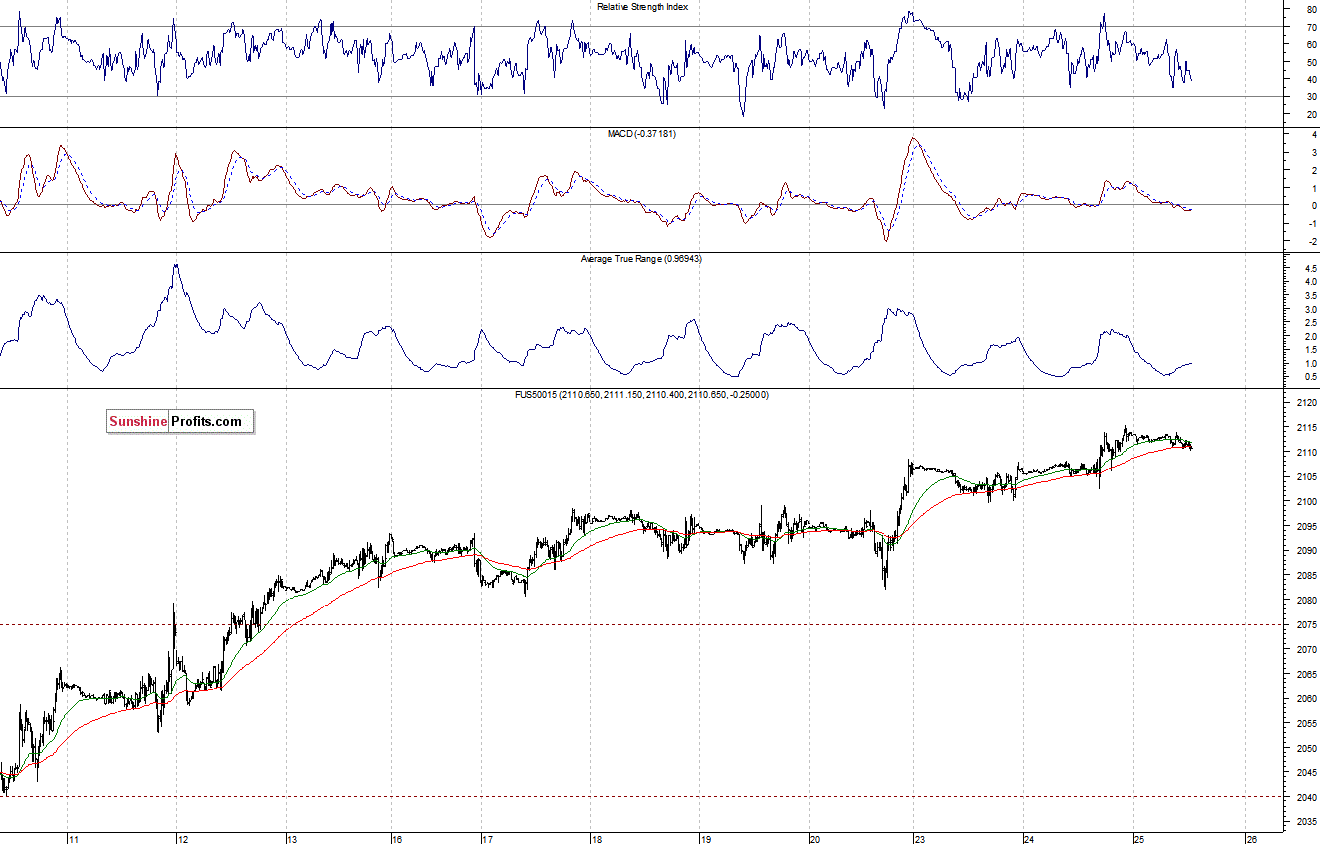Viewport: 1320px width, 844px height.
Task: Click date label 12 on the time axis
Action: coord(183,838)
